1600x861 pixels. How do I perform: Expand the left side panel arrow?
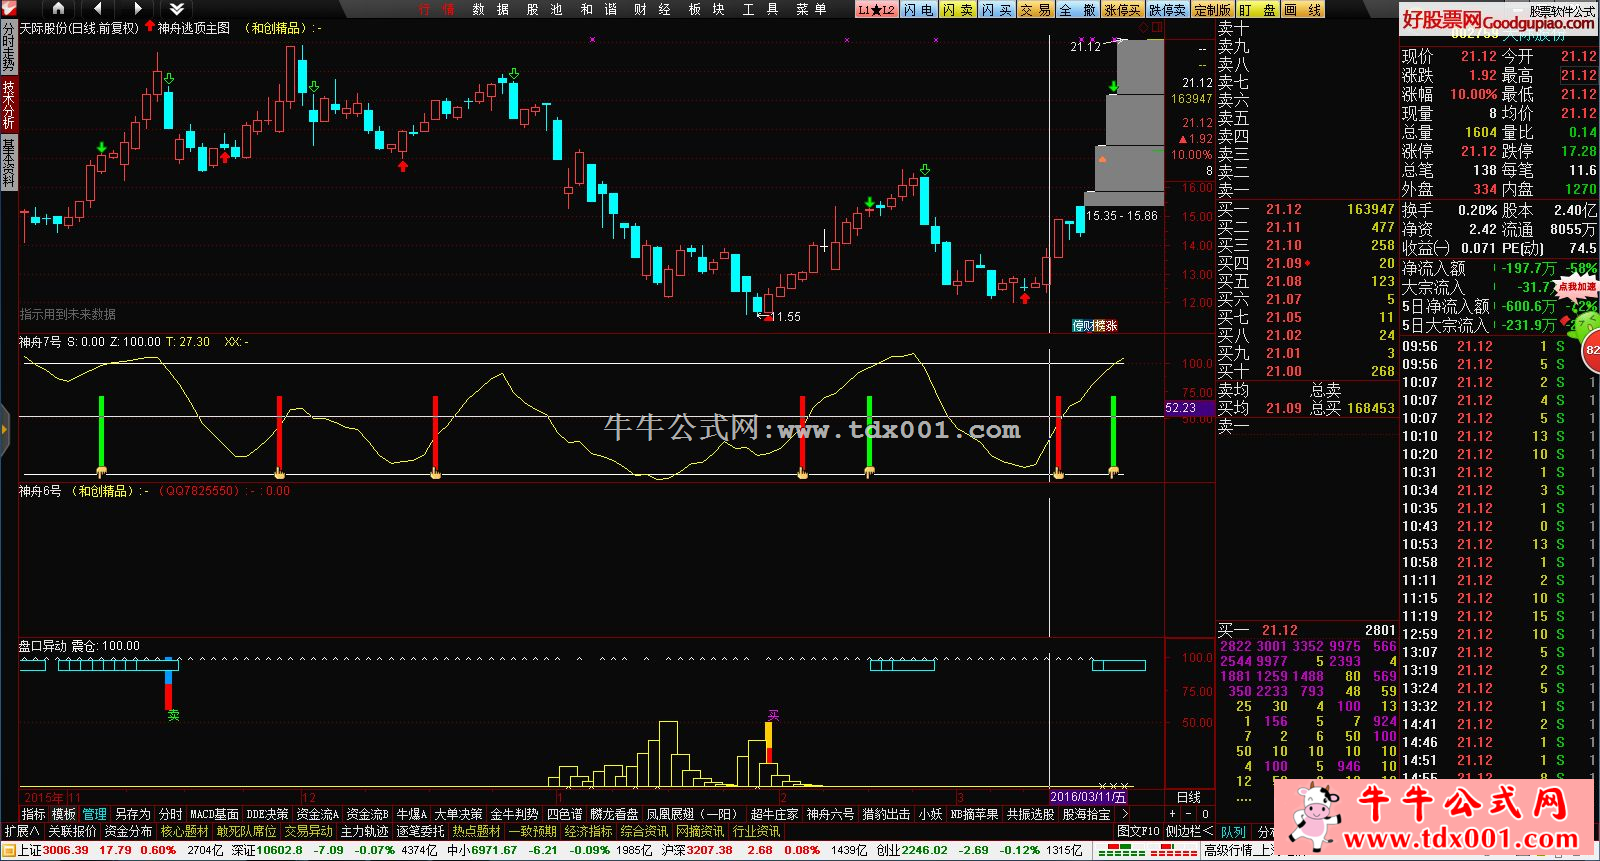coord(4,429)
